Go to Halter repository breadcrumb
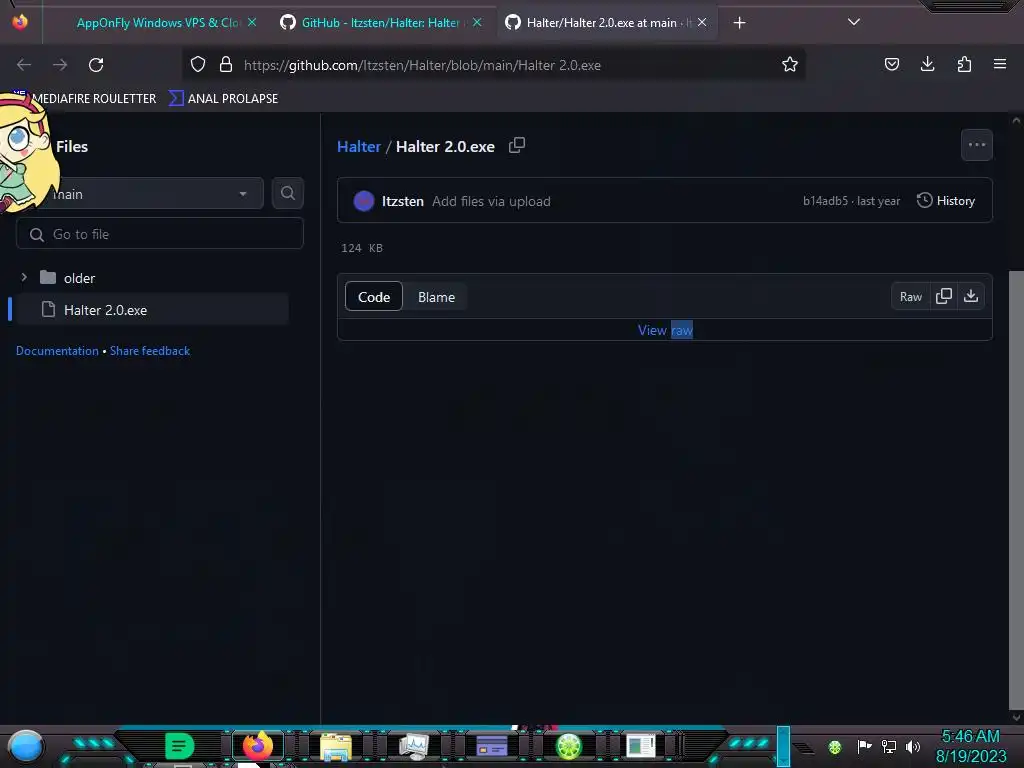The image size is (1024, 768). [359, 146]
